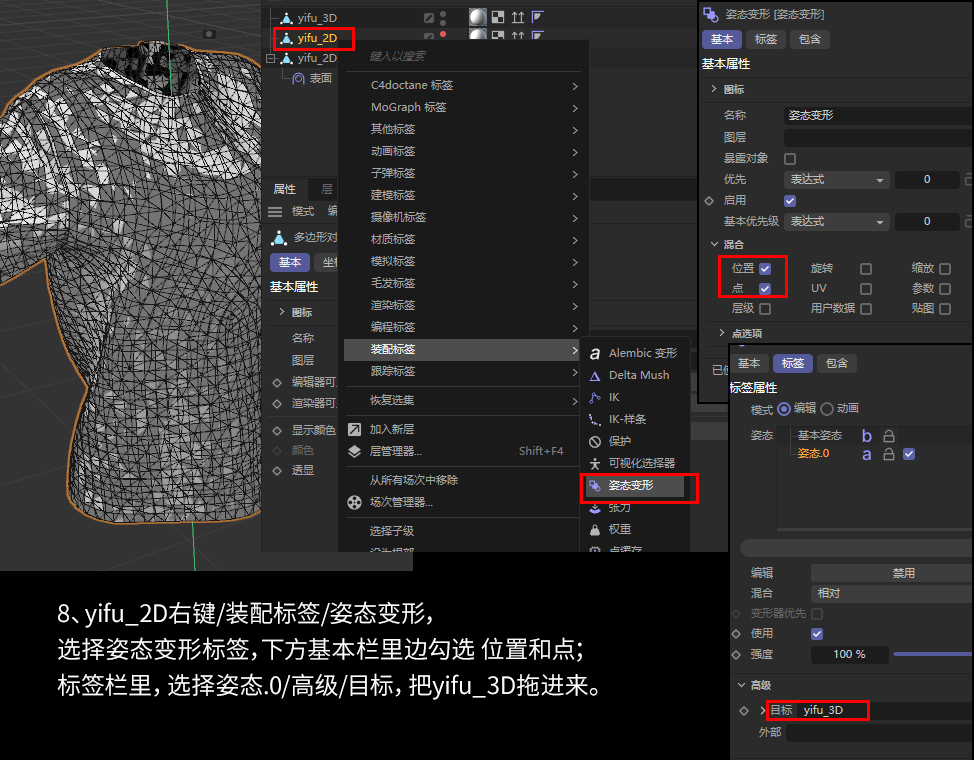
Task: Open the 表达式 priority dropdown
Action: 838,180
